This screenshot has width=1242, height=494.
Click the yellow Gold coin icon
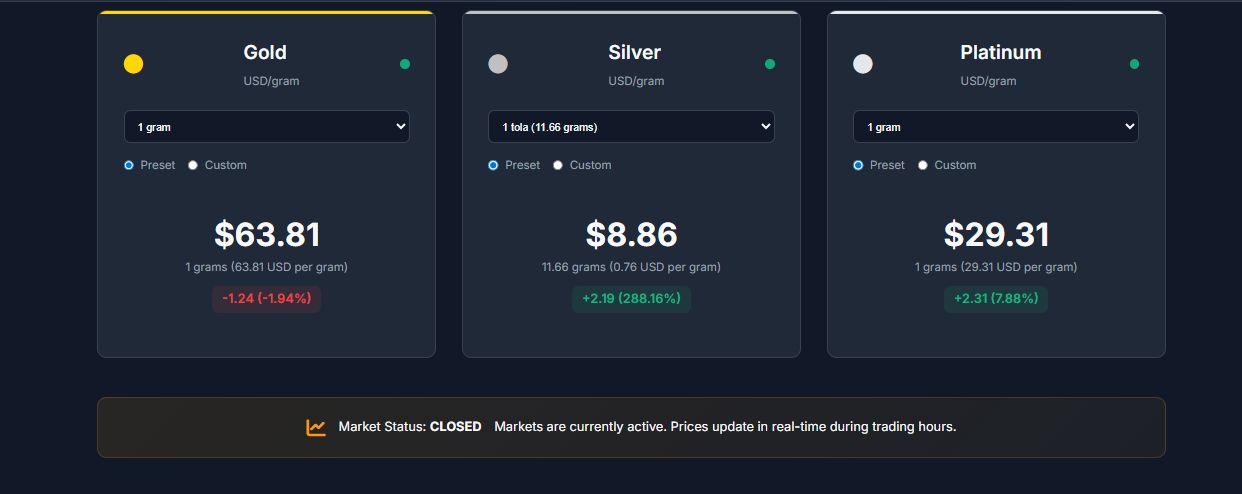(133, 64)
